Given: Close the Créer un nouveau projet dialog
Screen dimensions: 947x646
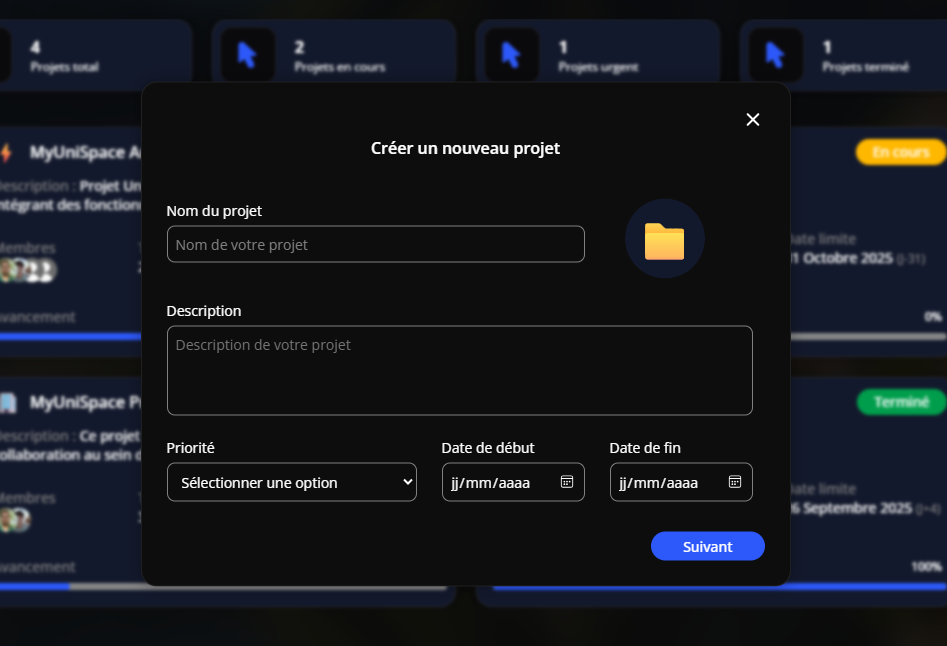Looking at the screenshot, I should (x=753, y=120).
